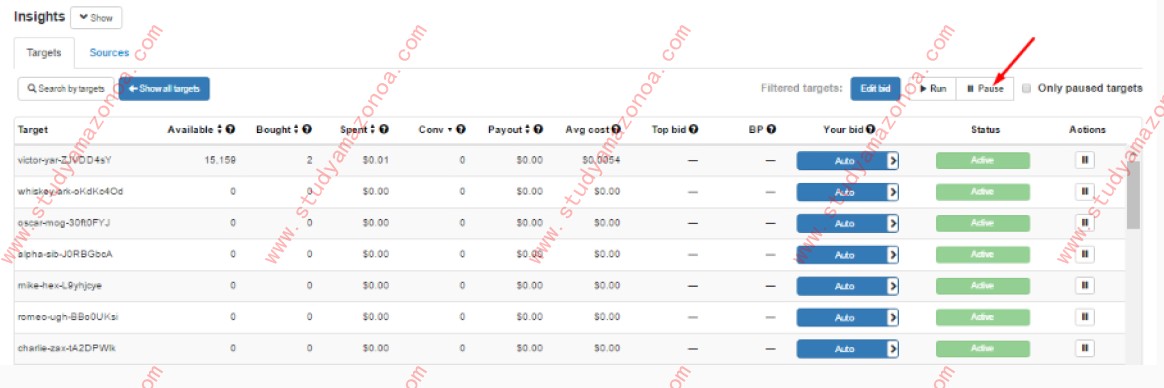This screenshot has height=388, width=1164.
Task: Open help icon next to Top bid header
Action: coord(693,129)
